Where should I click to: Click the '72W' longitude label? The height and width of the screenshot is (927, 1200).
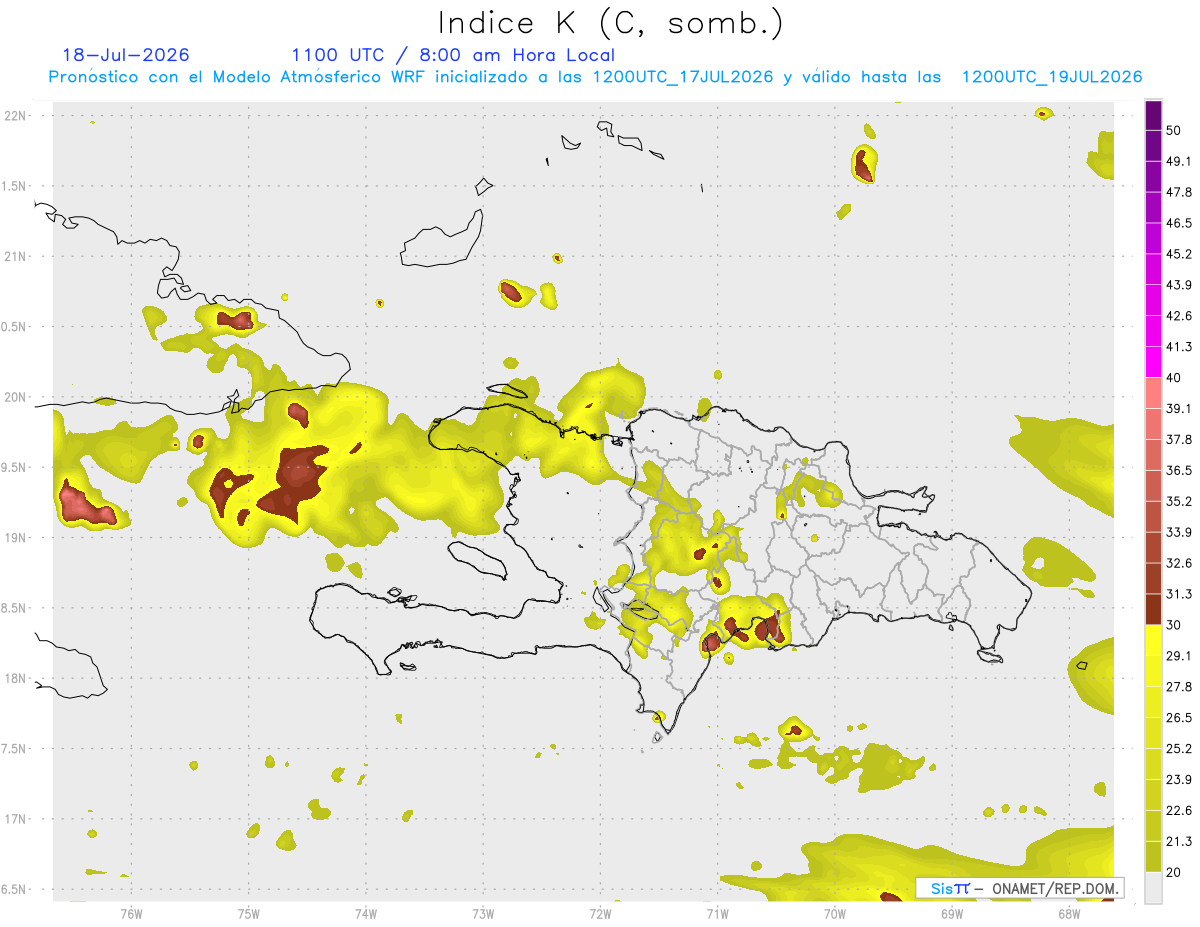coord(600,914)
